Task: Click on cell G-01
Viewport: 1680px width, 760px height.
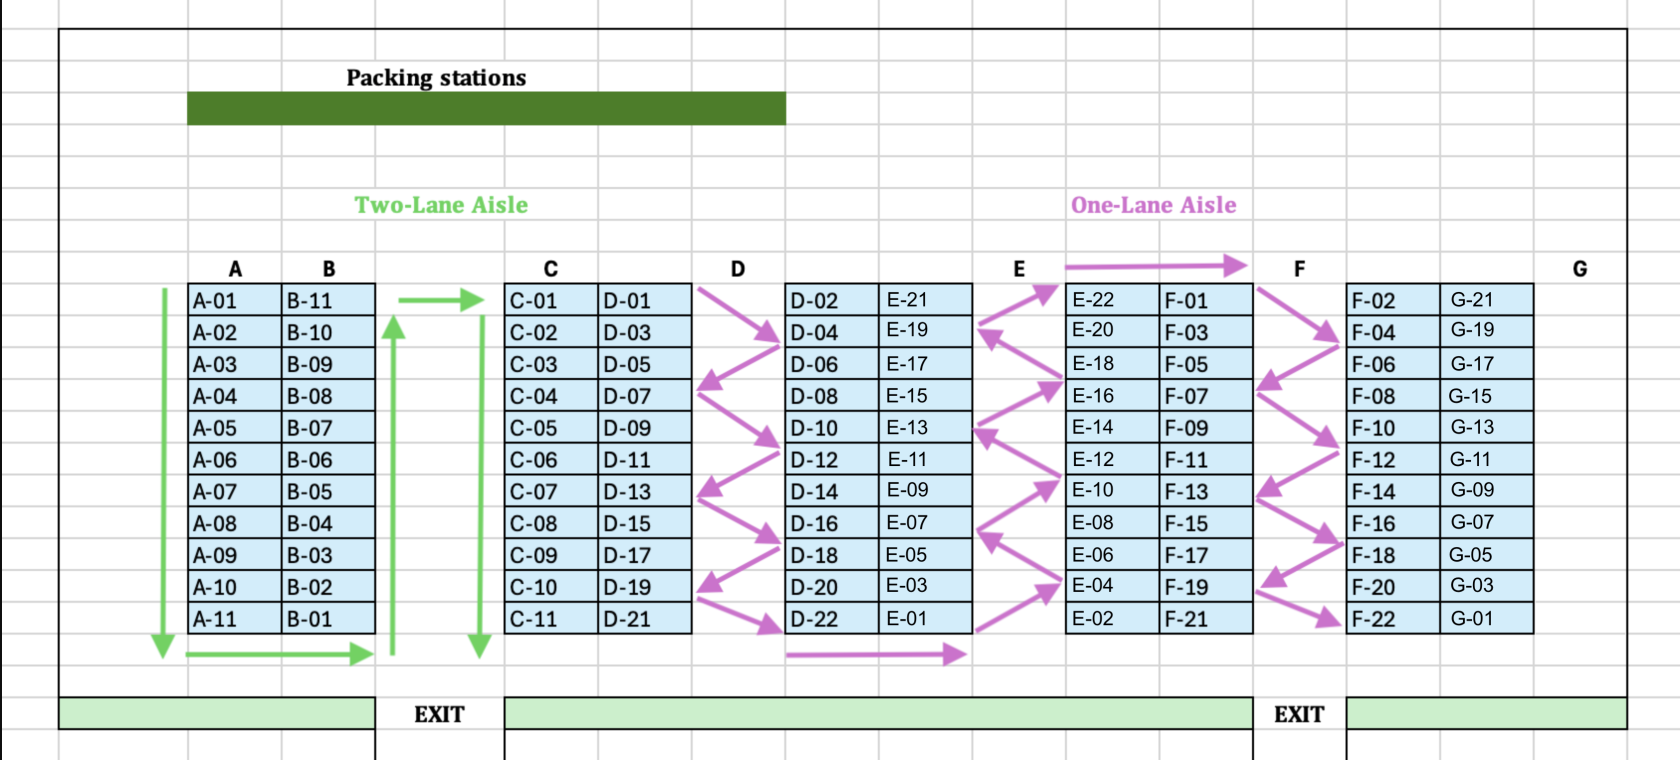Action: [x=1486, y=619]
